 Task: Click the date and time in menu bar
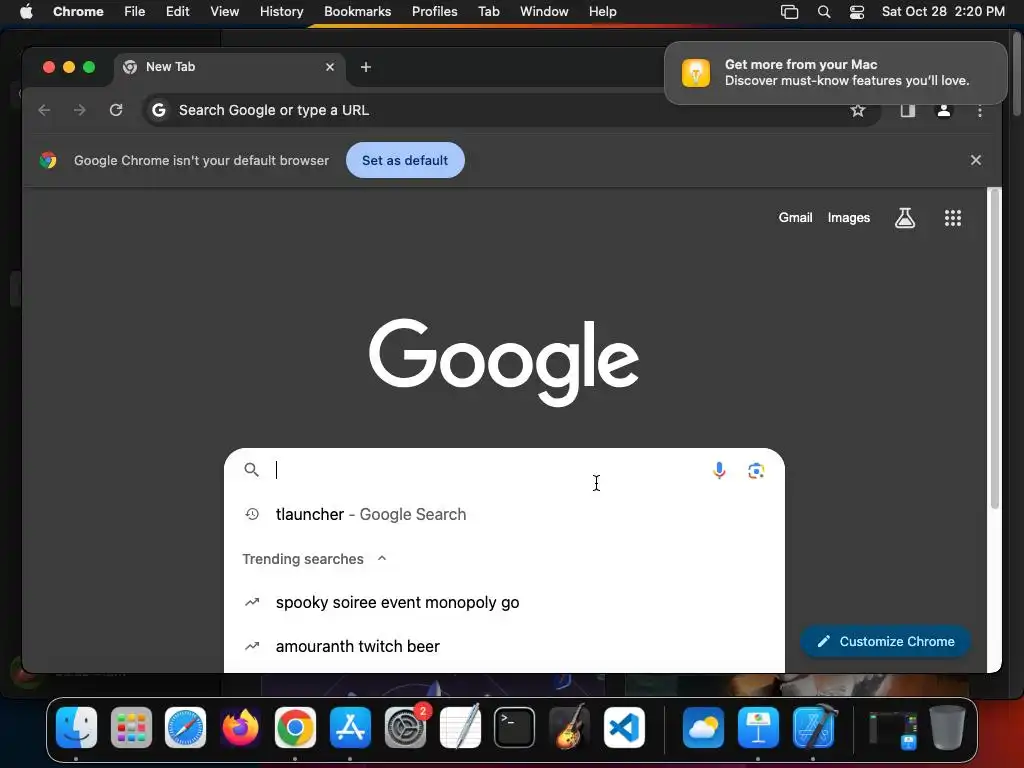point(943,12)
